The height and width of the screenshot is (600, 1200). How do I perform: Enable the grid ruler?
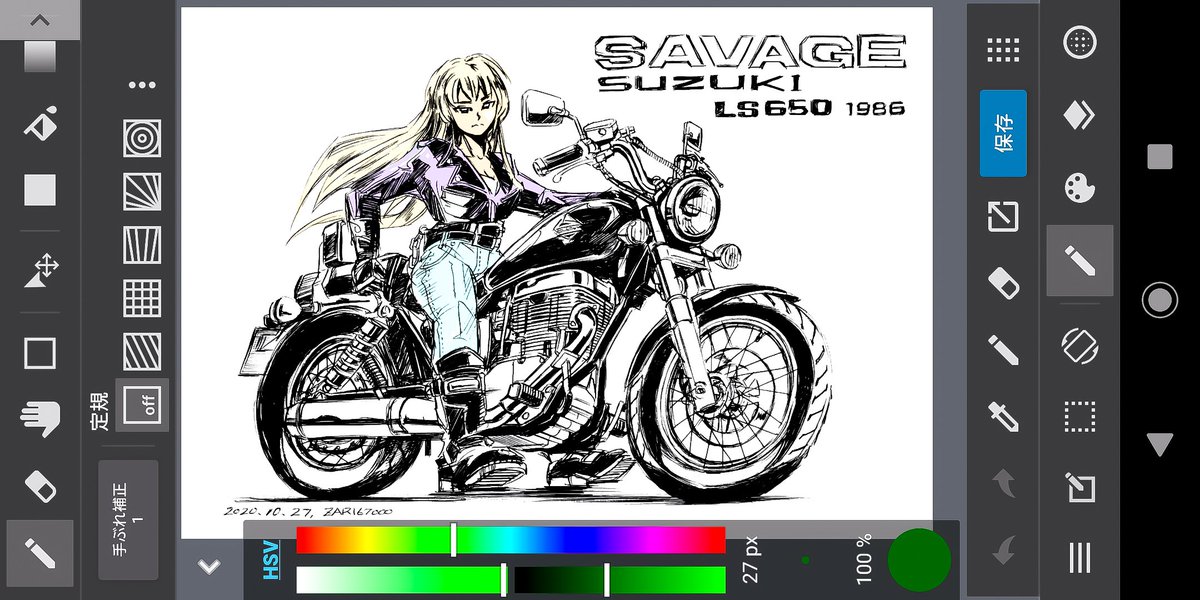tap(142, 298)
